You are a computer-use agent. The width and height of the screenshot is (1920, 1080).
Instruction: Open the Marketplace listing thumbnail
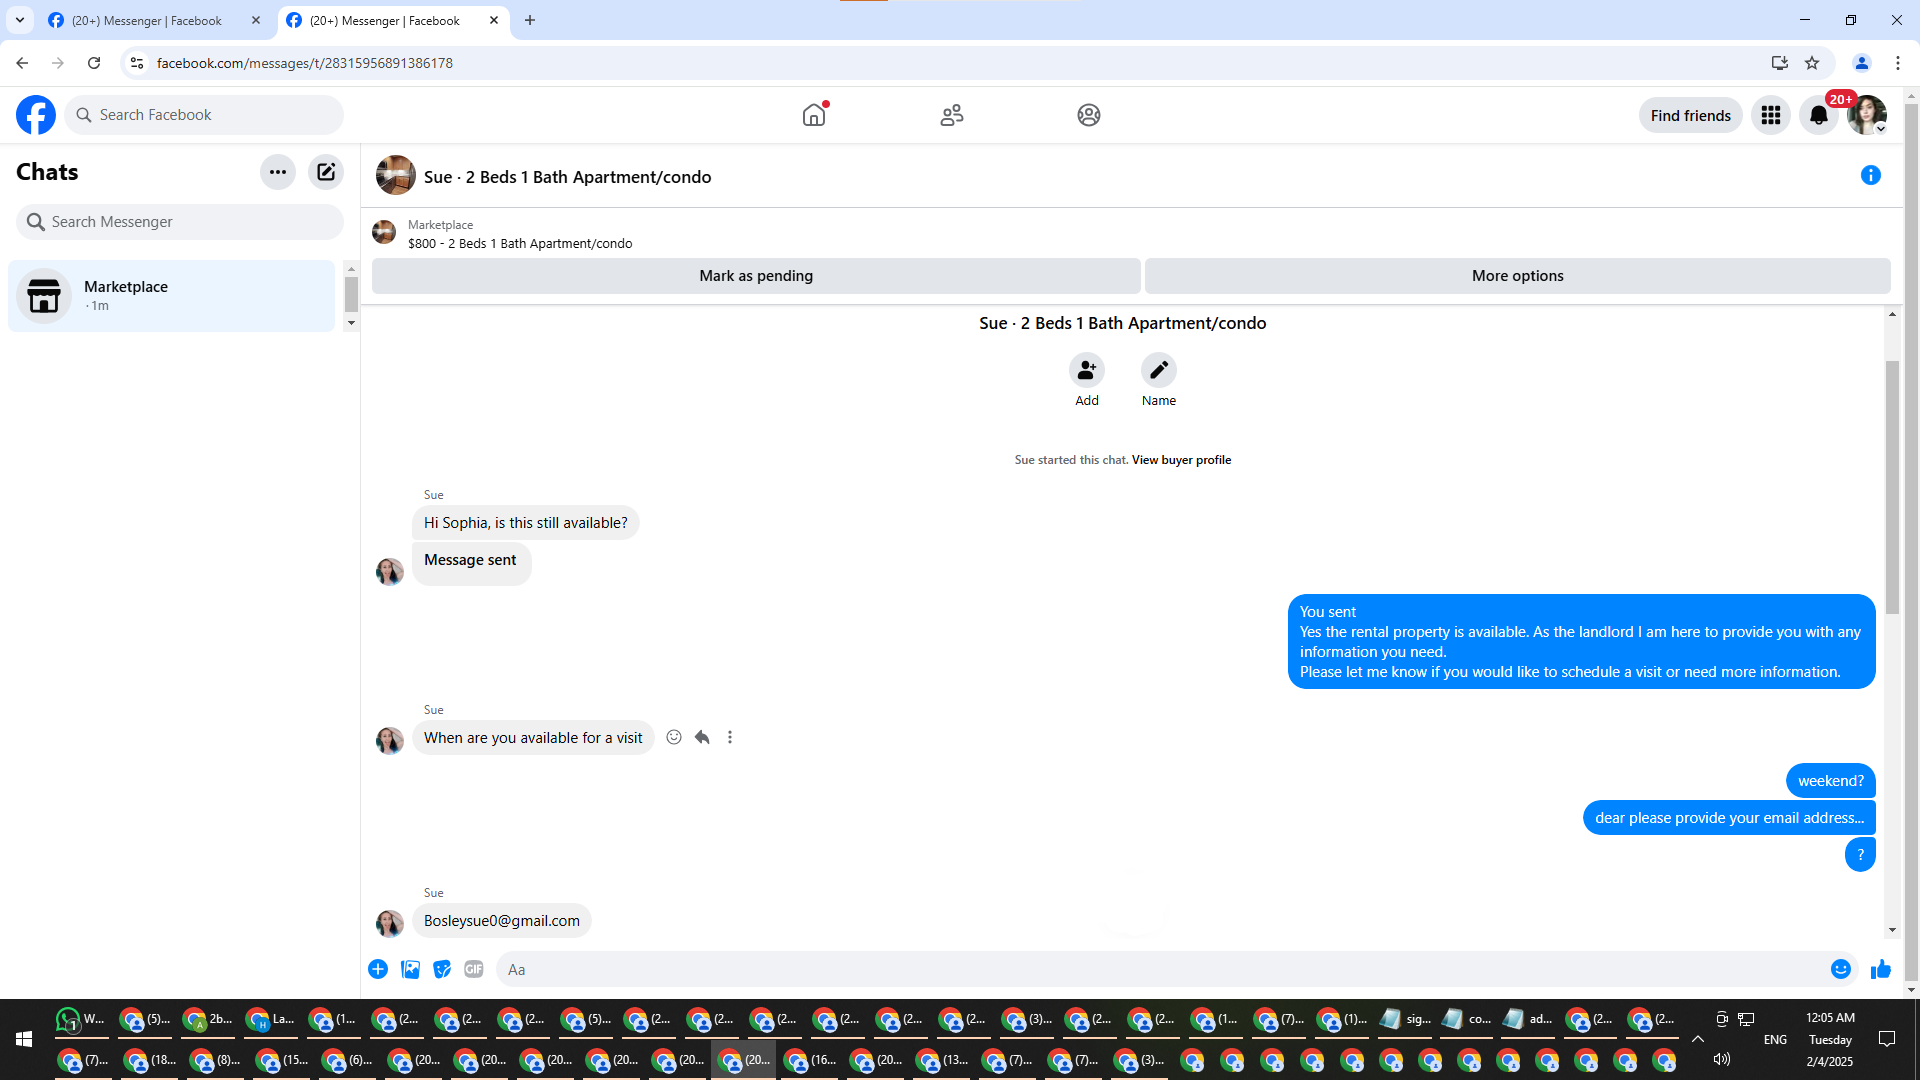[x=384, y=233]
